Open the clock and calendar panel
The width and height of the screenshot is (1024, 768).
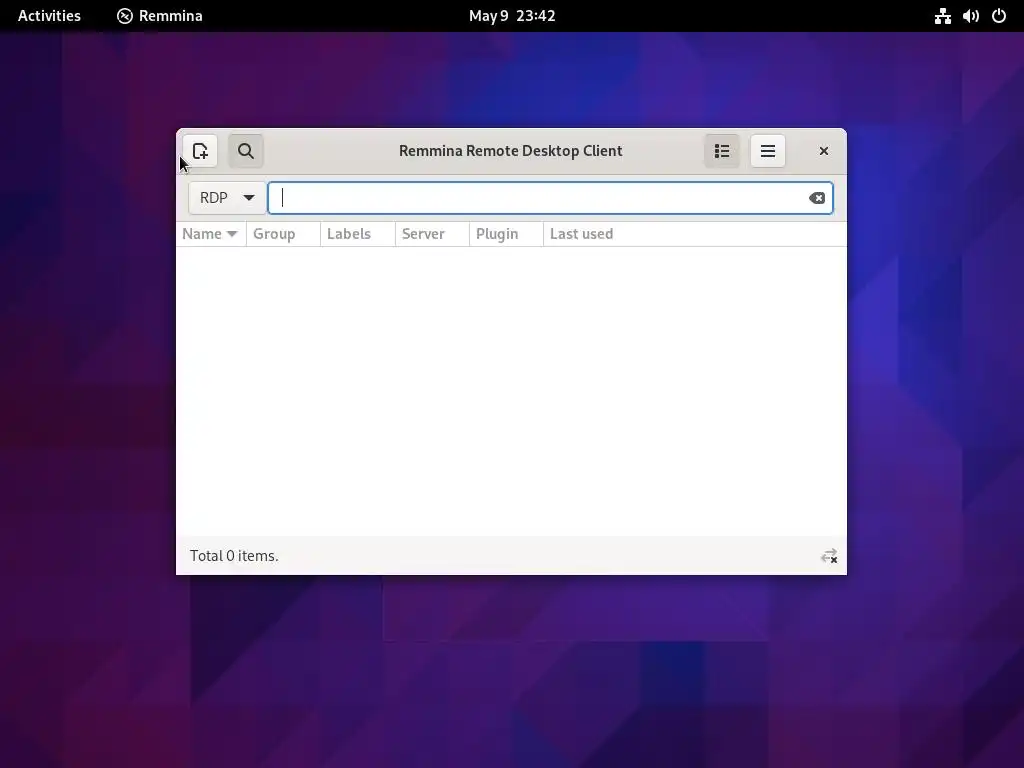tap(512, 16)
